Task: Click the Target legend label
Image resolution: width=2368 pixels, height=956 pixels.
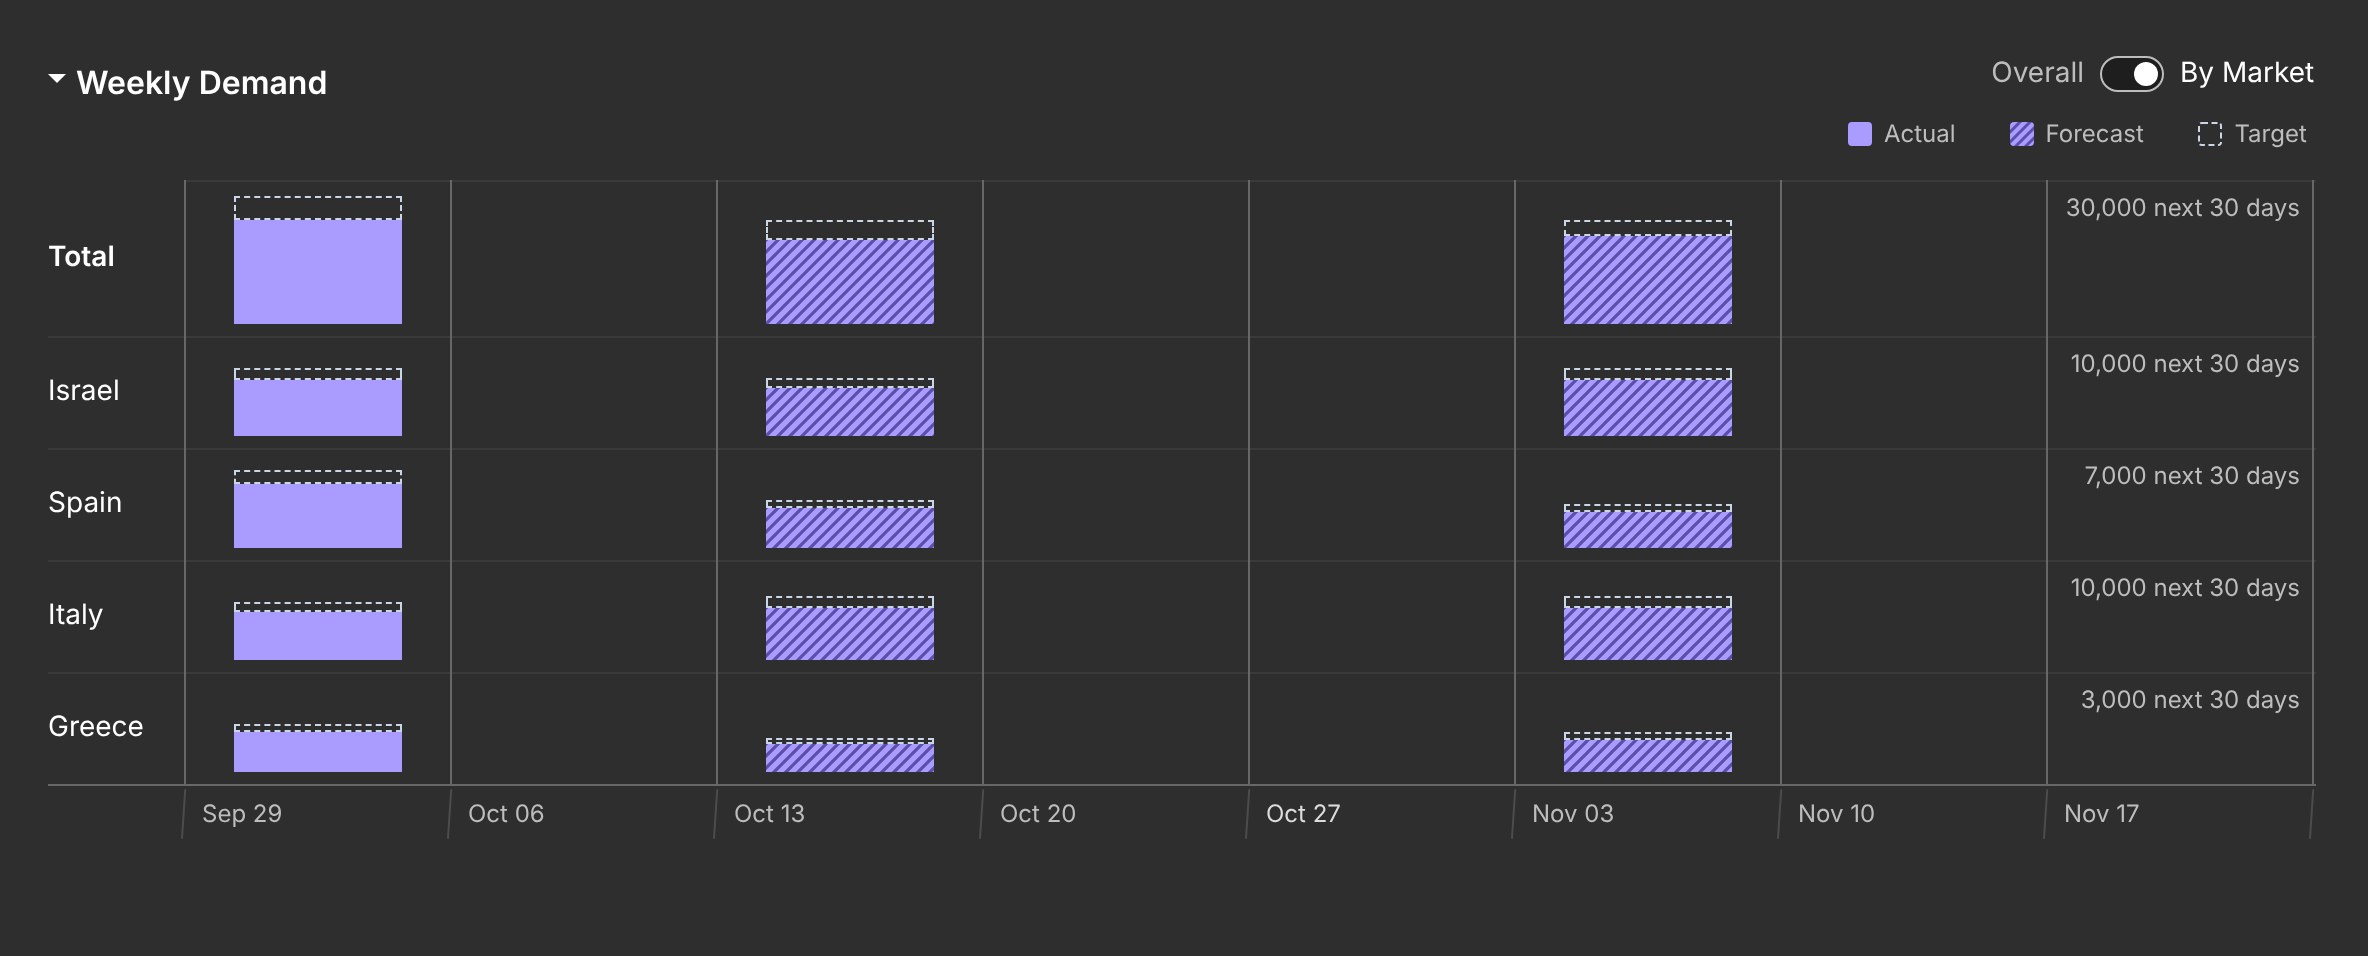Action: click(x=2270, y=134)
